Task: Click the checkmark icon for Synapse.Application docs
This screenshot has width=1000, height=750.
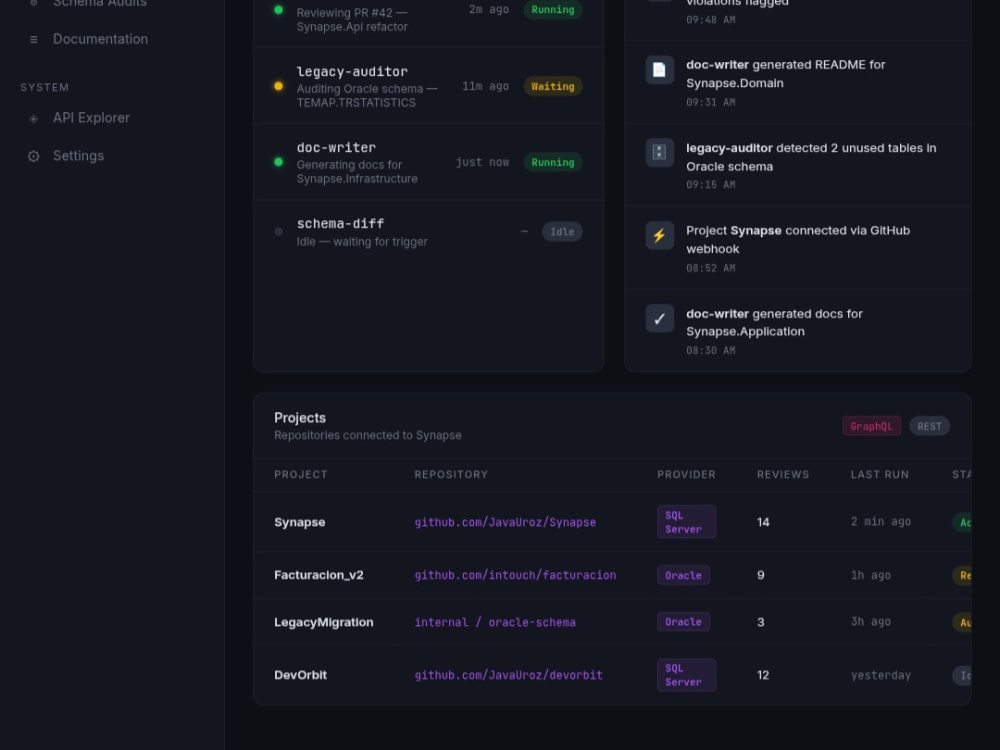Action: 659,318
